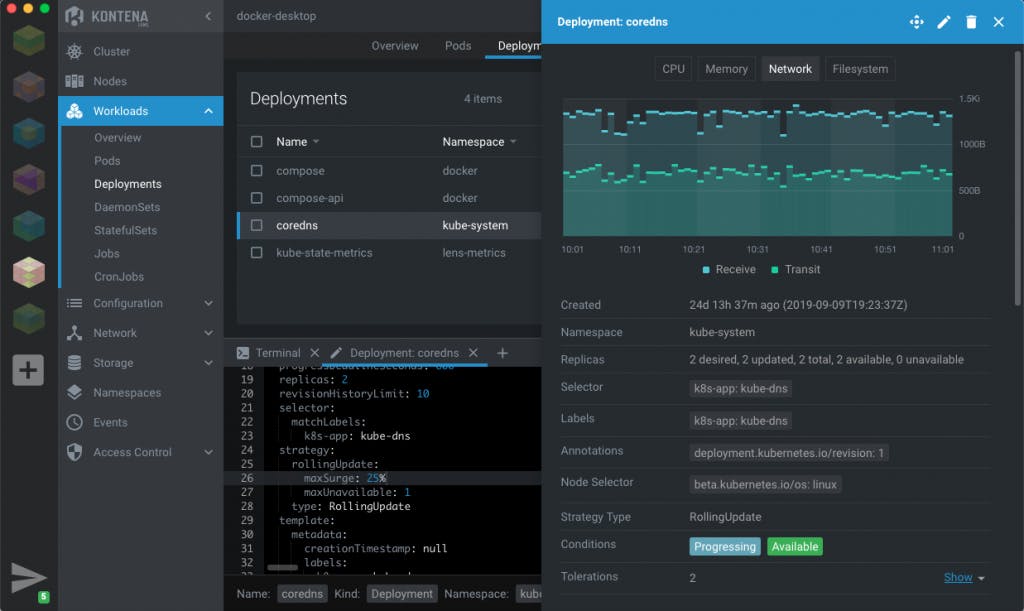
Task: Collapse the sidebar with the left chevron
Action: 208,16
